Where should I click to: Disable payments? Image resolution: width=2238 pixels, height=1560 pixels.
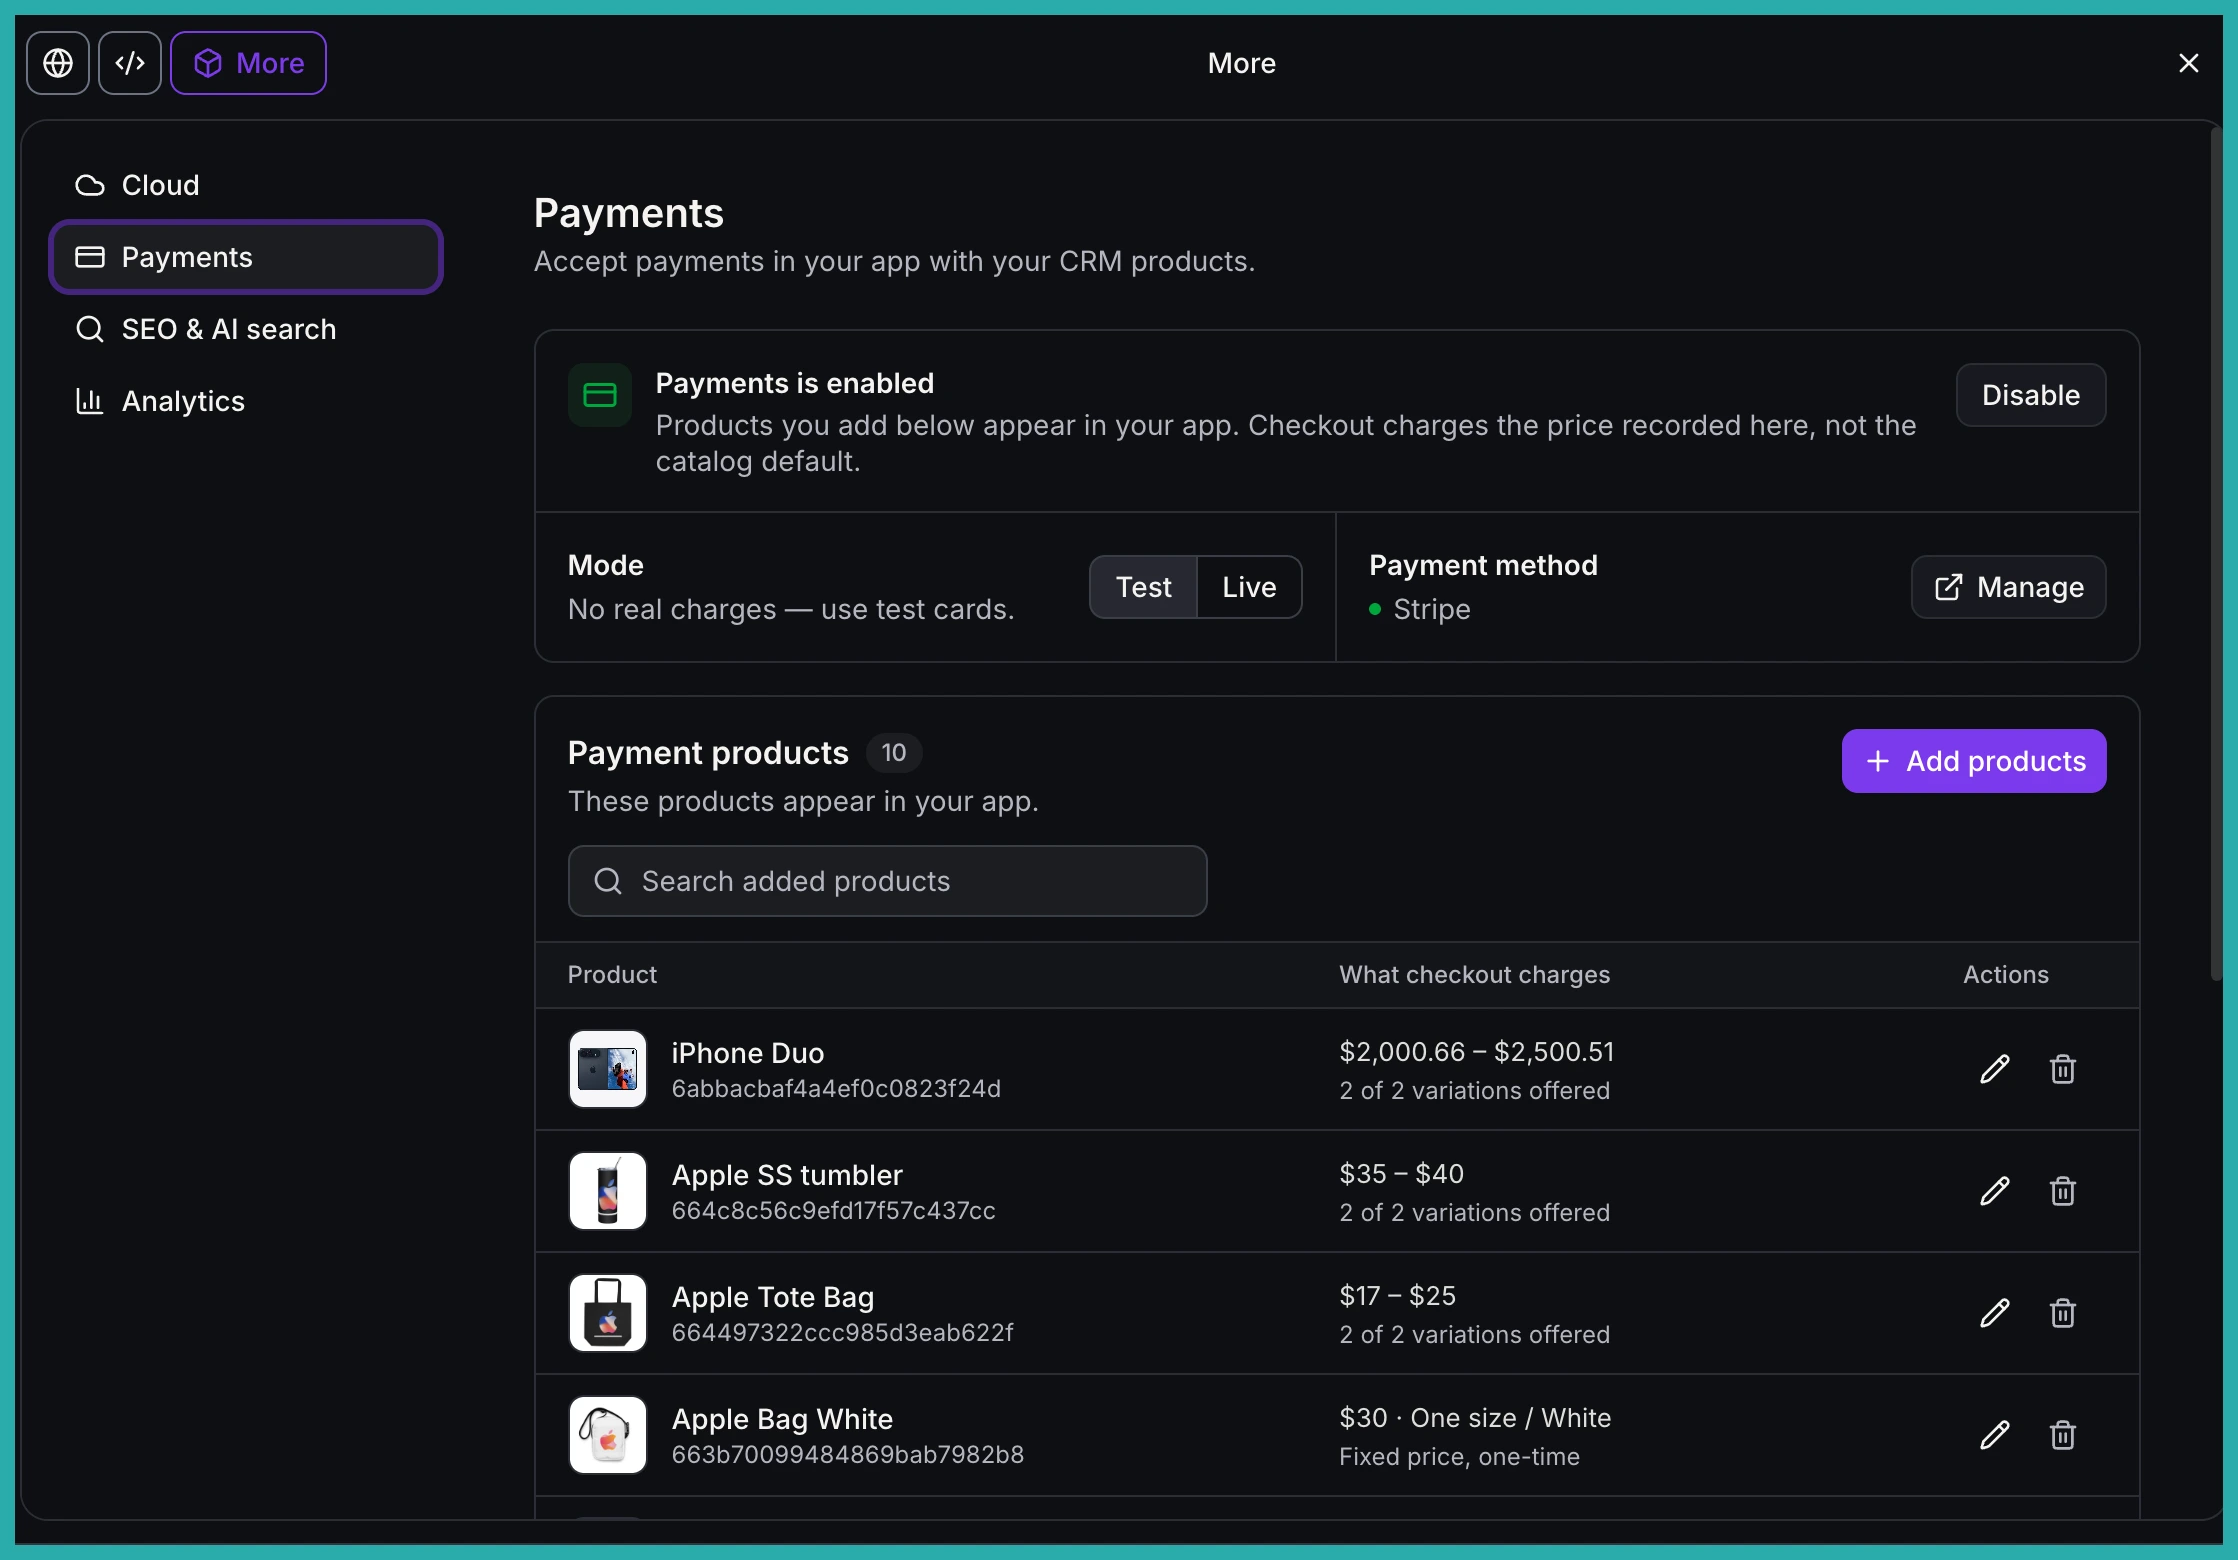click(x=2031, y=395)
